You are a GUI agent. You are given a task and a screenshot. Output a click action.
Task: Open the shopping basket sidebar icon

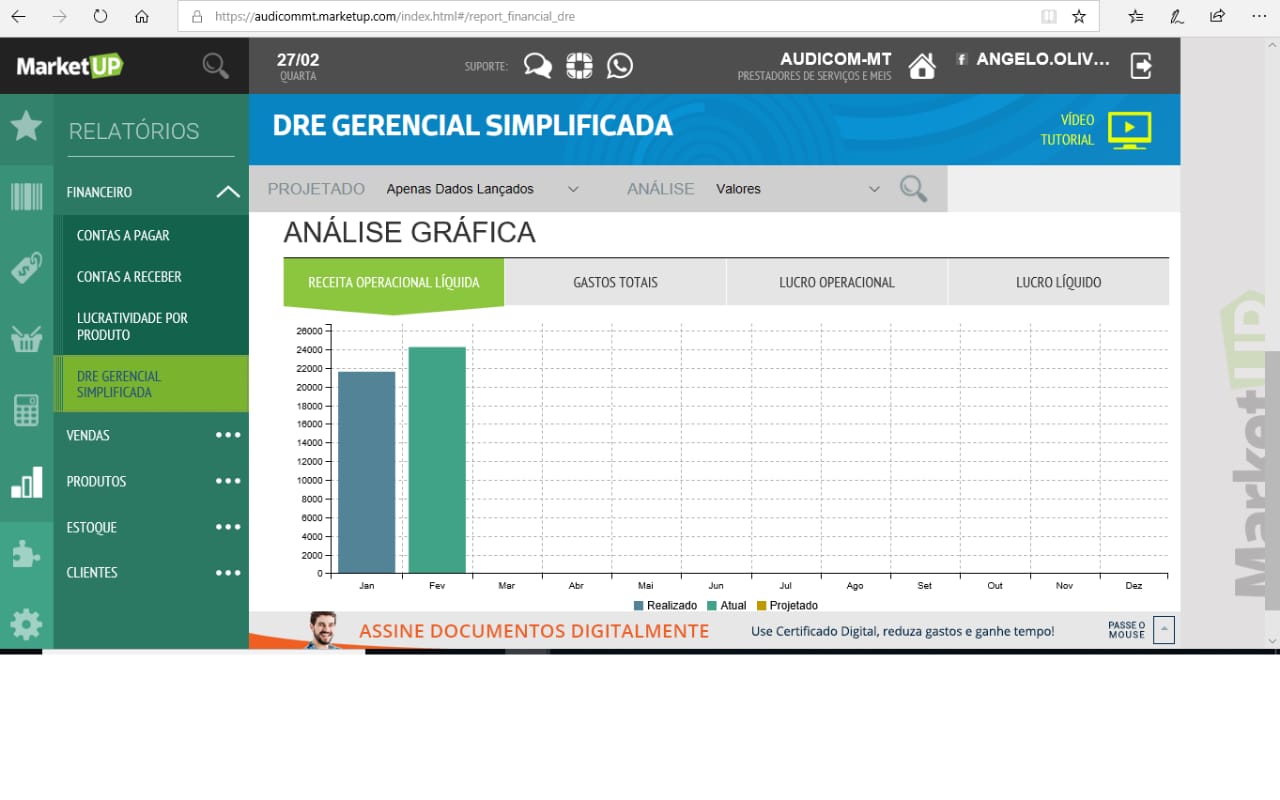pyautogui.click(x=26, y=339)
